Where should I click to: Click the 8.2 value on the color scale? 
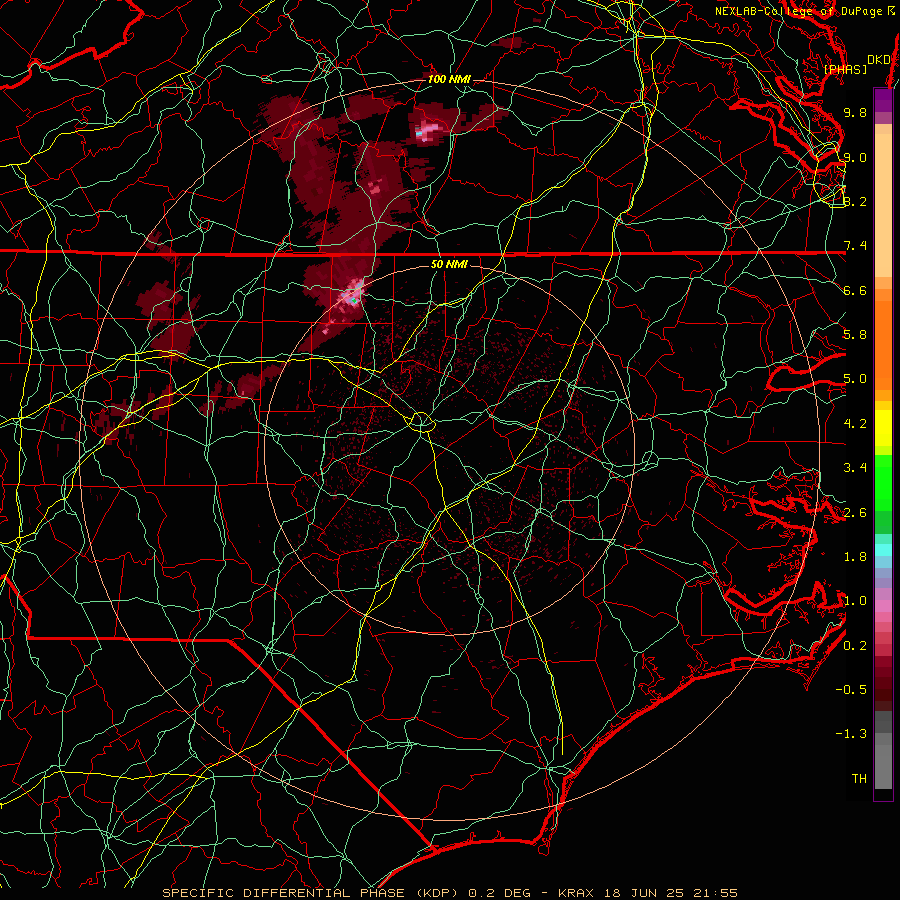[x=855, y=201]
